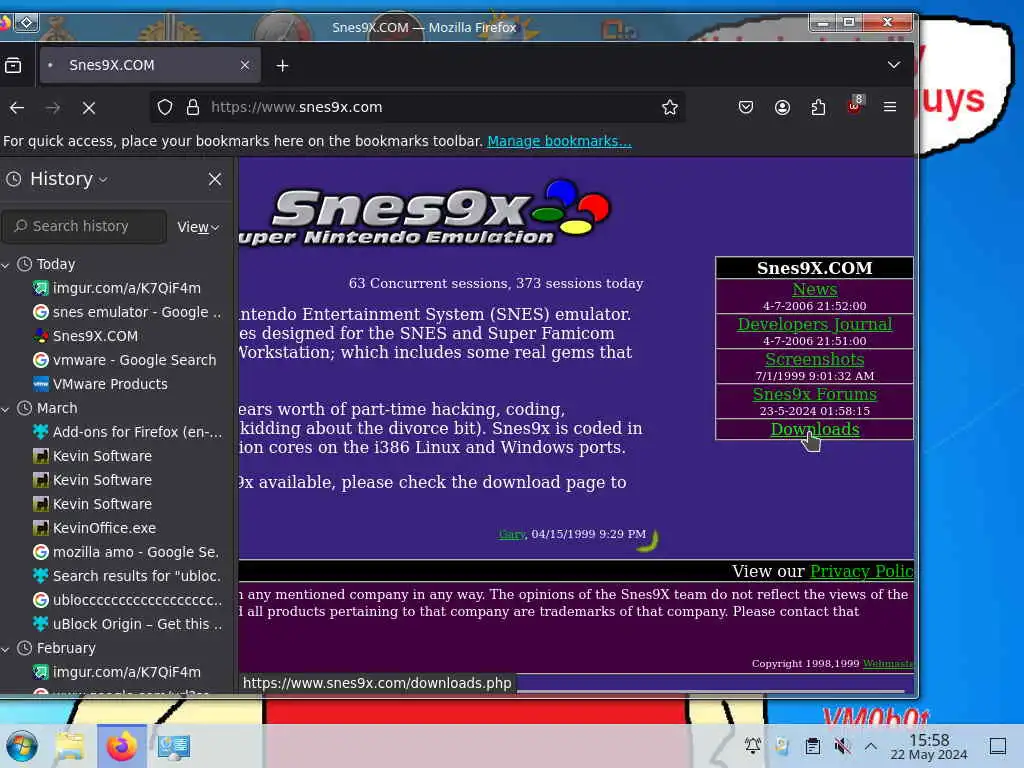
Task: Show the desktop via the tray button
Action: 998,746
